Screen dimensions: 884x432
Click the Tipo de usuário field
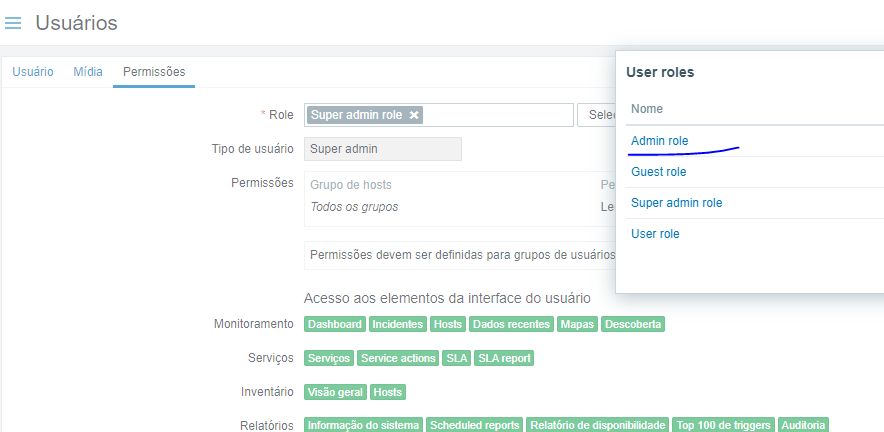pos(382,149)
